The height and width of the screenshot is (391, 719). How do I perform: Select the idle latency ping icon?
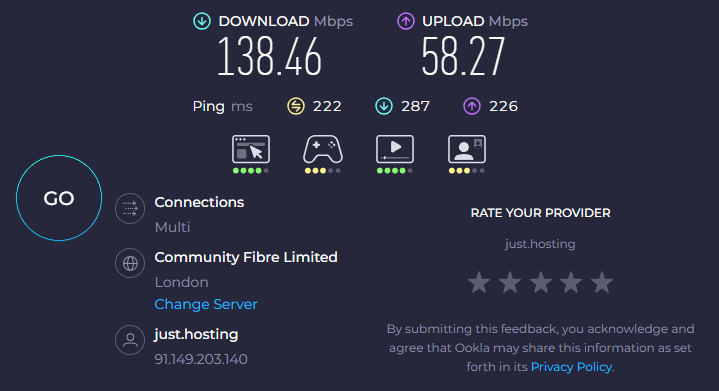[x=296, y=106]
